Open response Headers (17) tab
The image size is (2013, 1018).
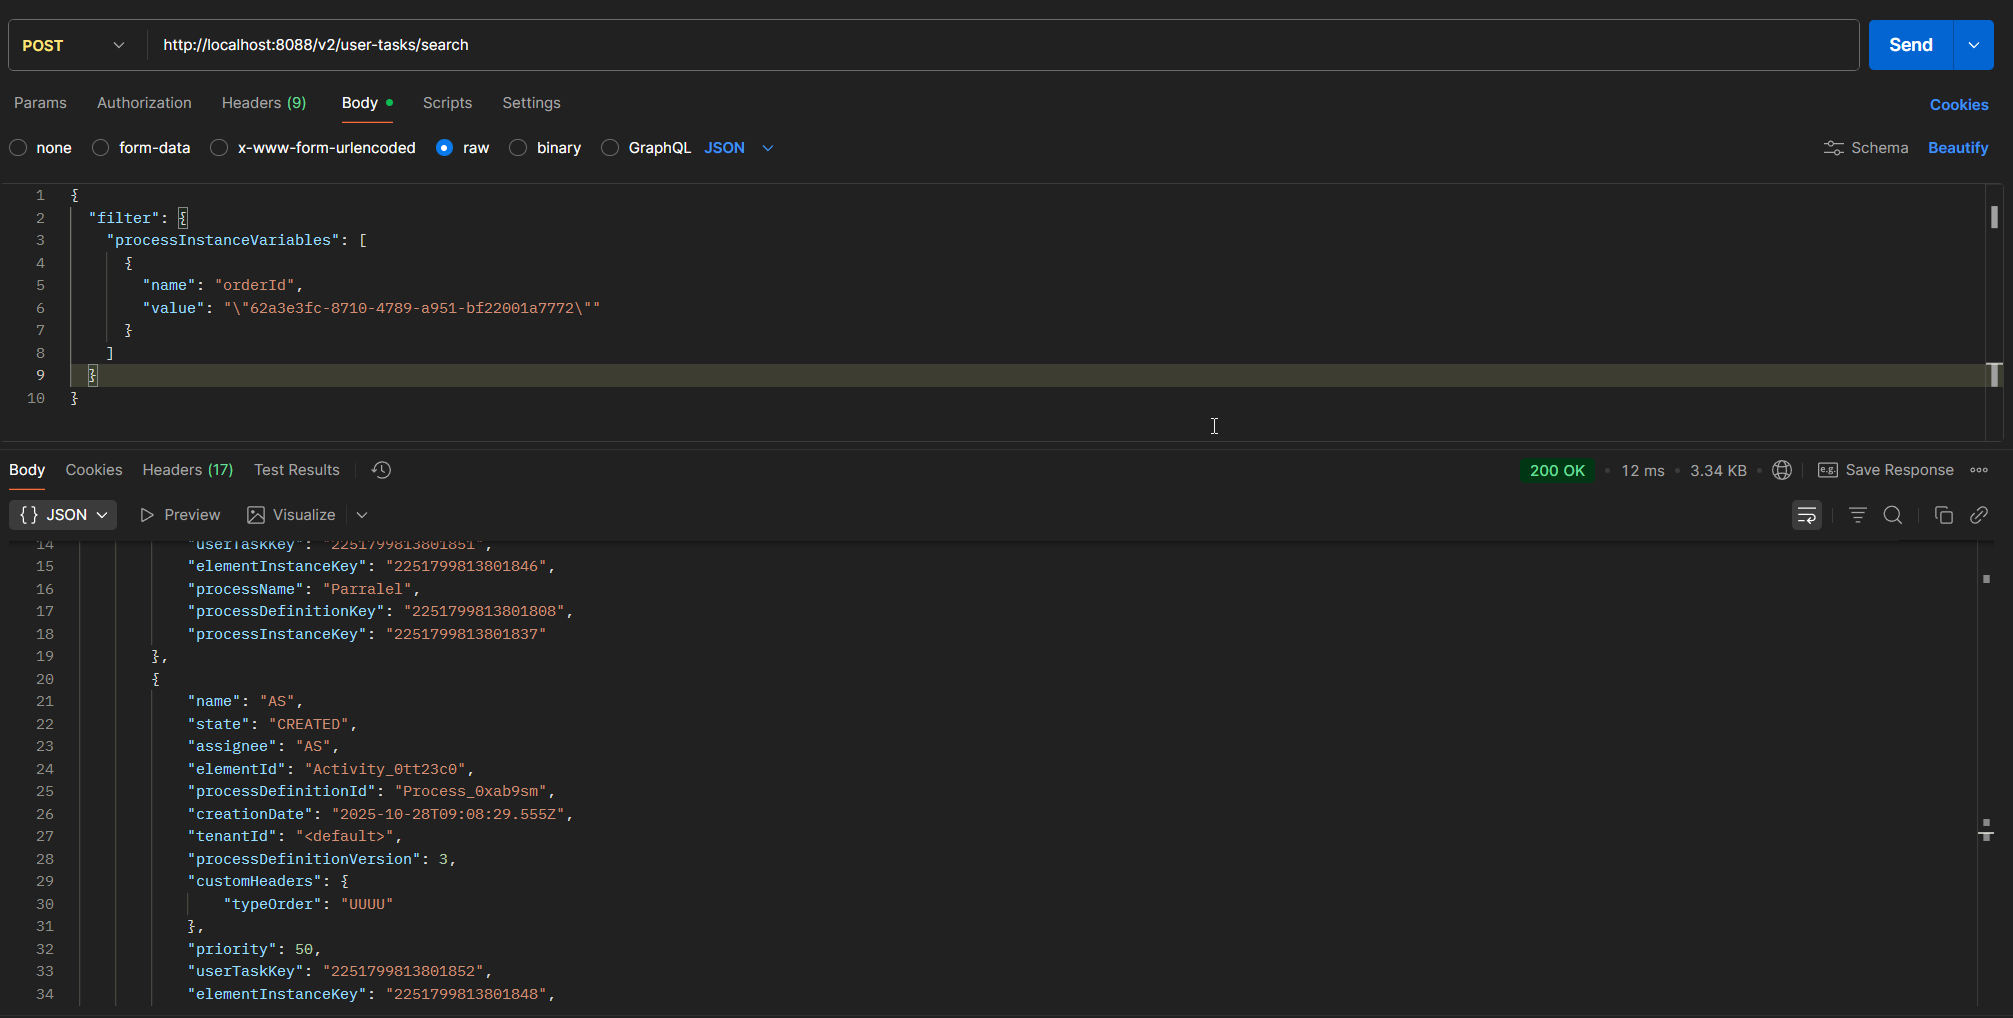click(188, 470)
